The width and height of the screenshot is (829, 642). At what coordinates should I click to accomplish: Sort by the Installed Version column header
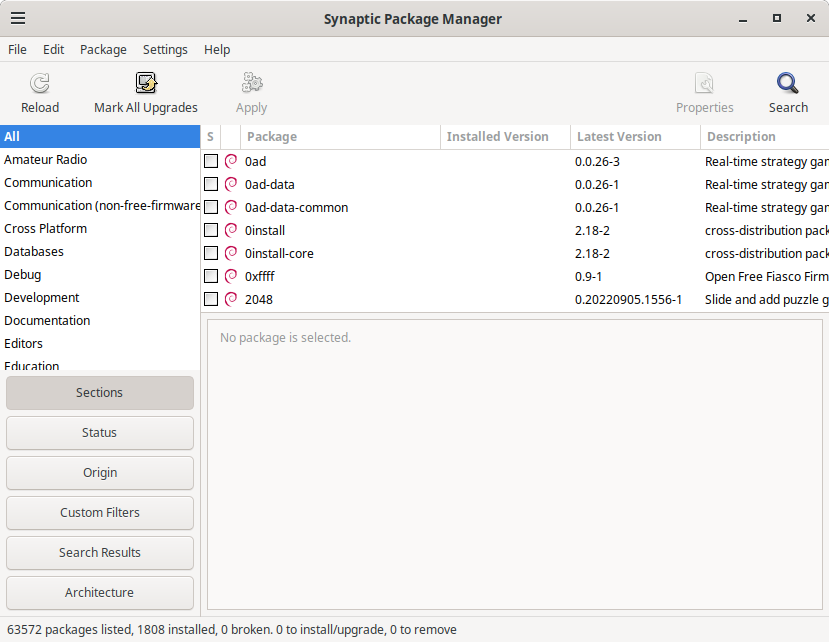(x=505, y=136)
